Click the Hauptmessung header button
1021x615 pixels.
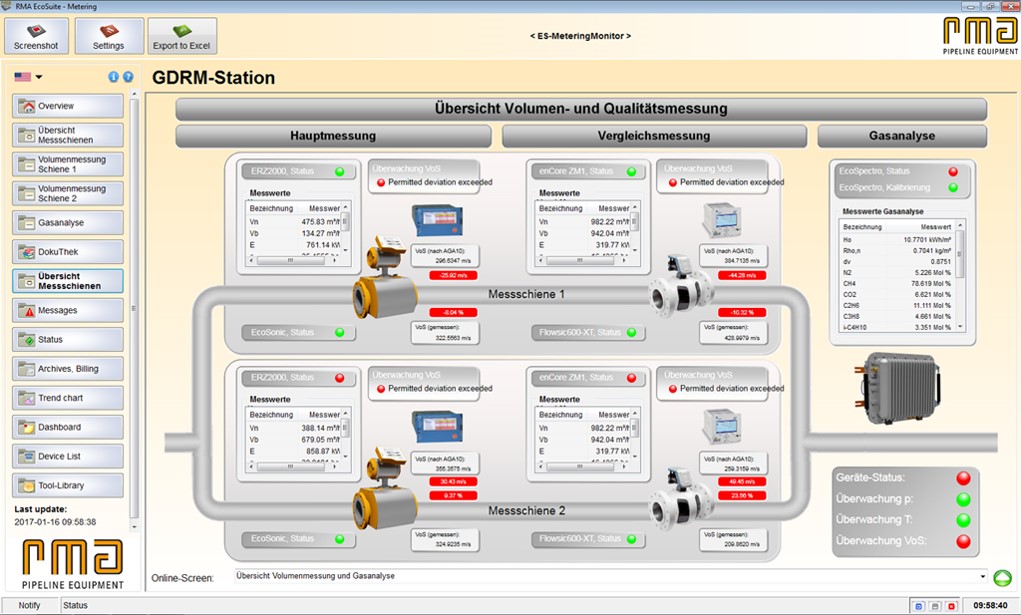tap(333, 136)
